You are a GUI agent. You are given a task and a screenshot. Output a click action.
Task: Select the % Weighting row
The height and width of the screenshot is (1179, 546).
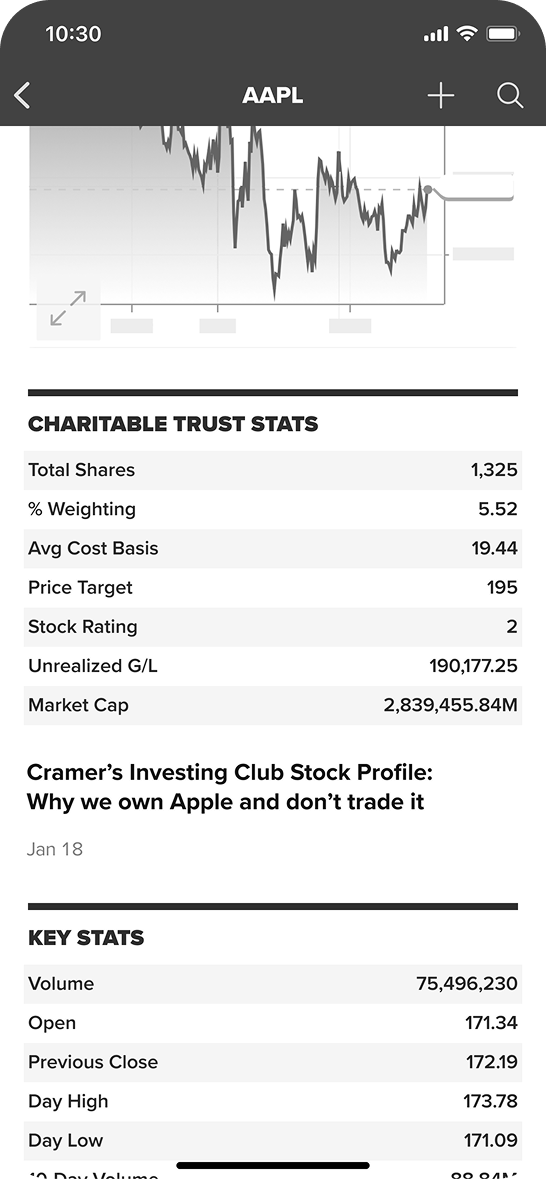pyautogui.click(x=273, y=509)
